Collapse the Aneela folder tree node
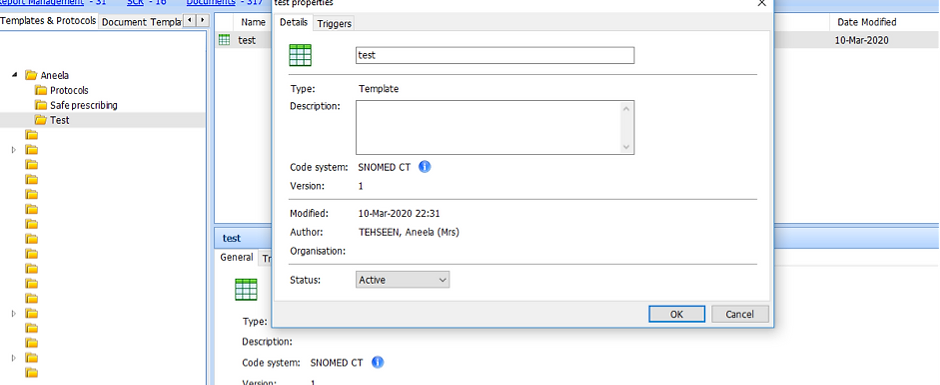 (14, 75)
